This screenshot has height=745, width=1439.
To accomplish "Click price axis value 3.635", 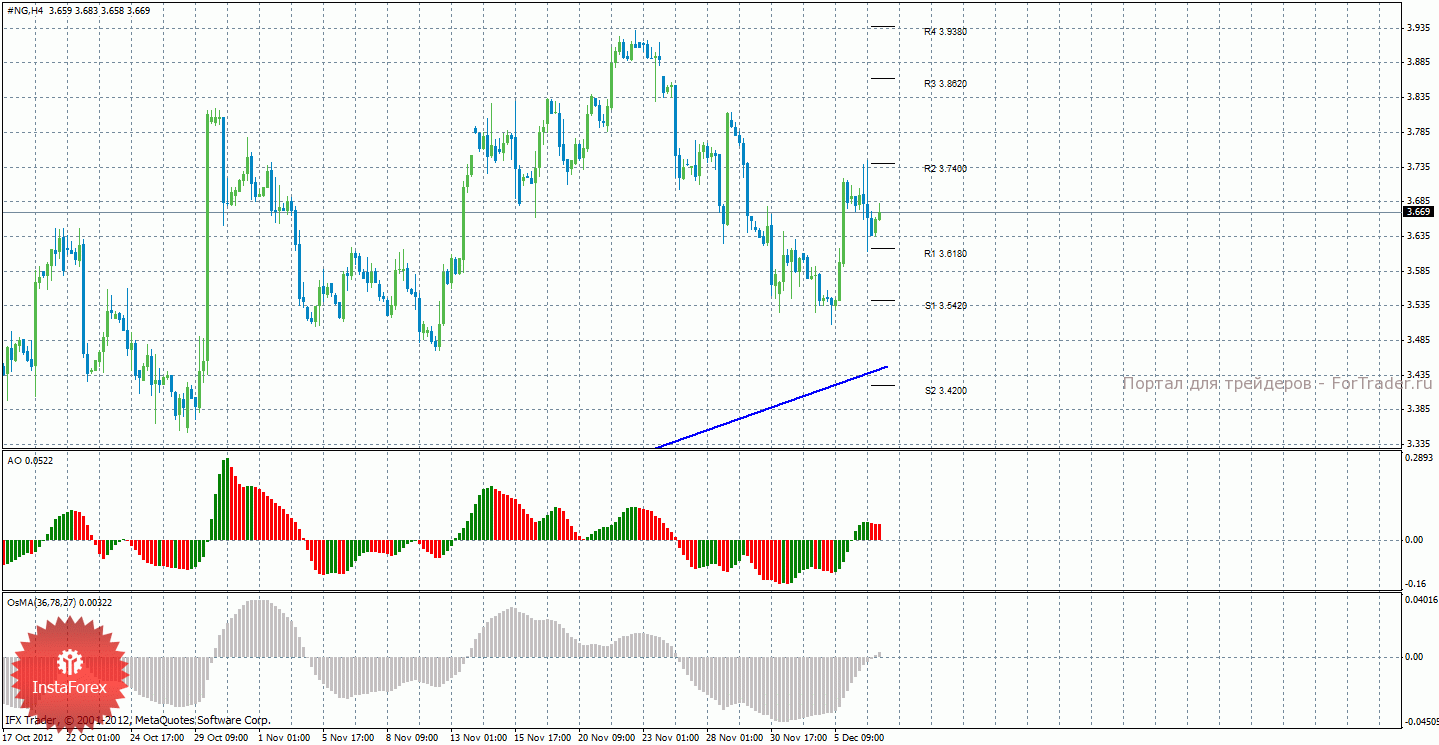I will 1417,236.
